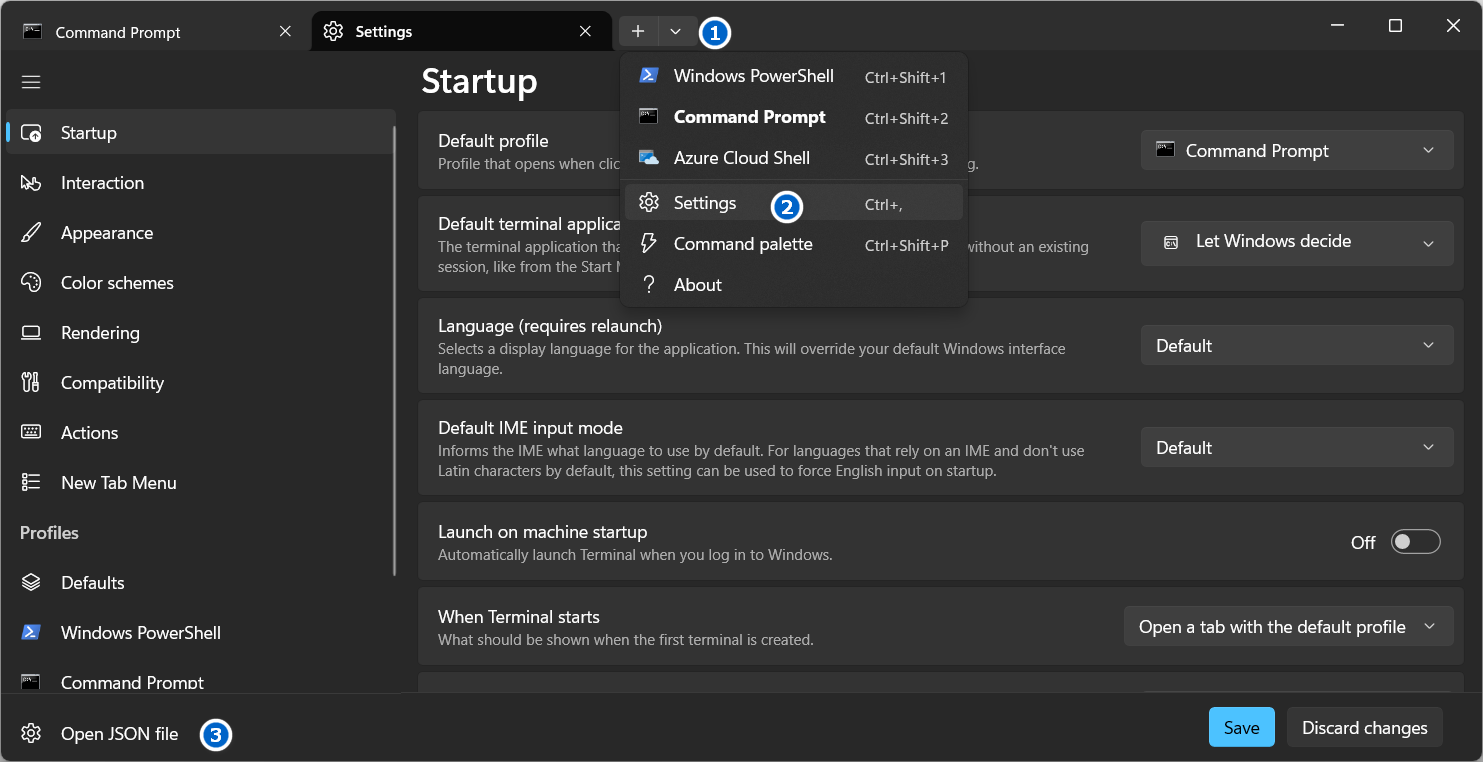Click the Actions keyboard icon
The image size is (1483, 762).
[x=31, y=433]
